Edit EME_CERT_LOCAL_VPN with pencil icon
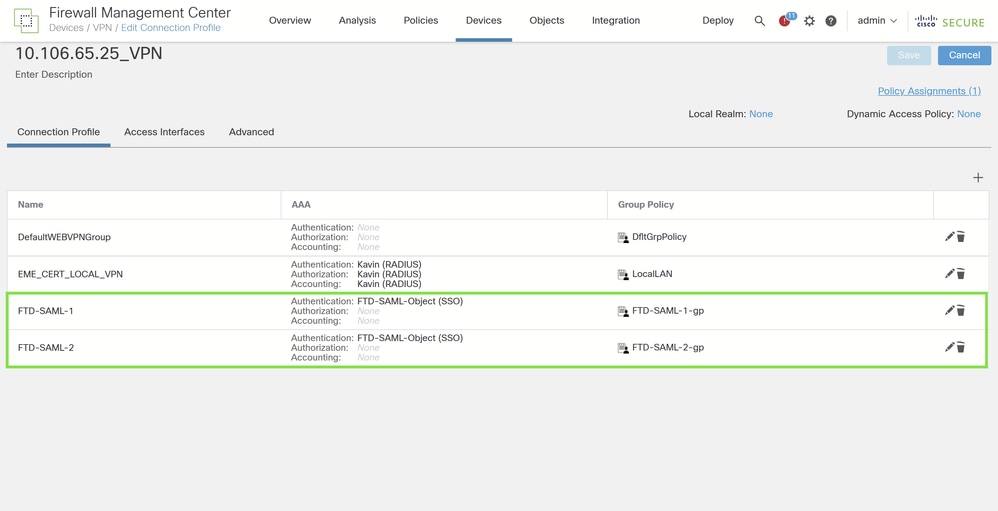The width and height of the screenshot is (998, 511). [950, 274]
